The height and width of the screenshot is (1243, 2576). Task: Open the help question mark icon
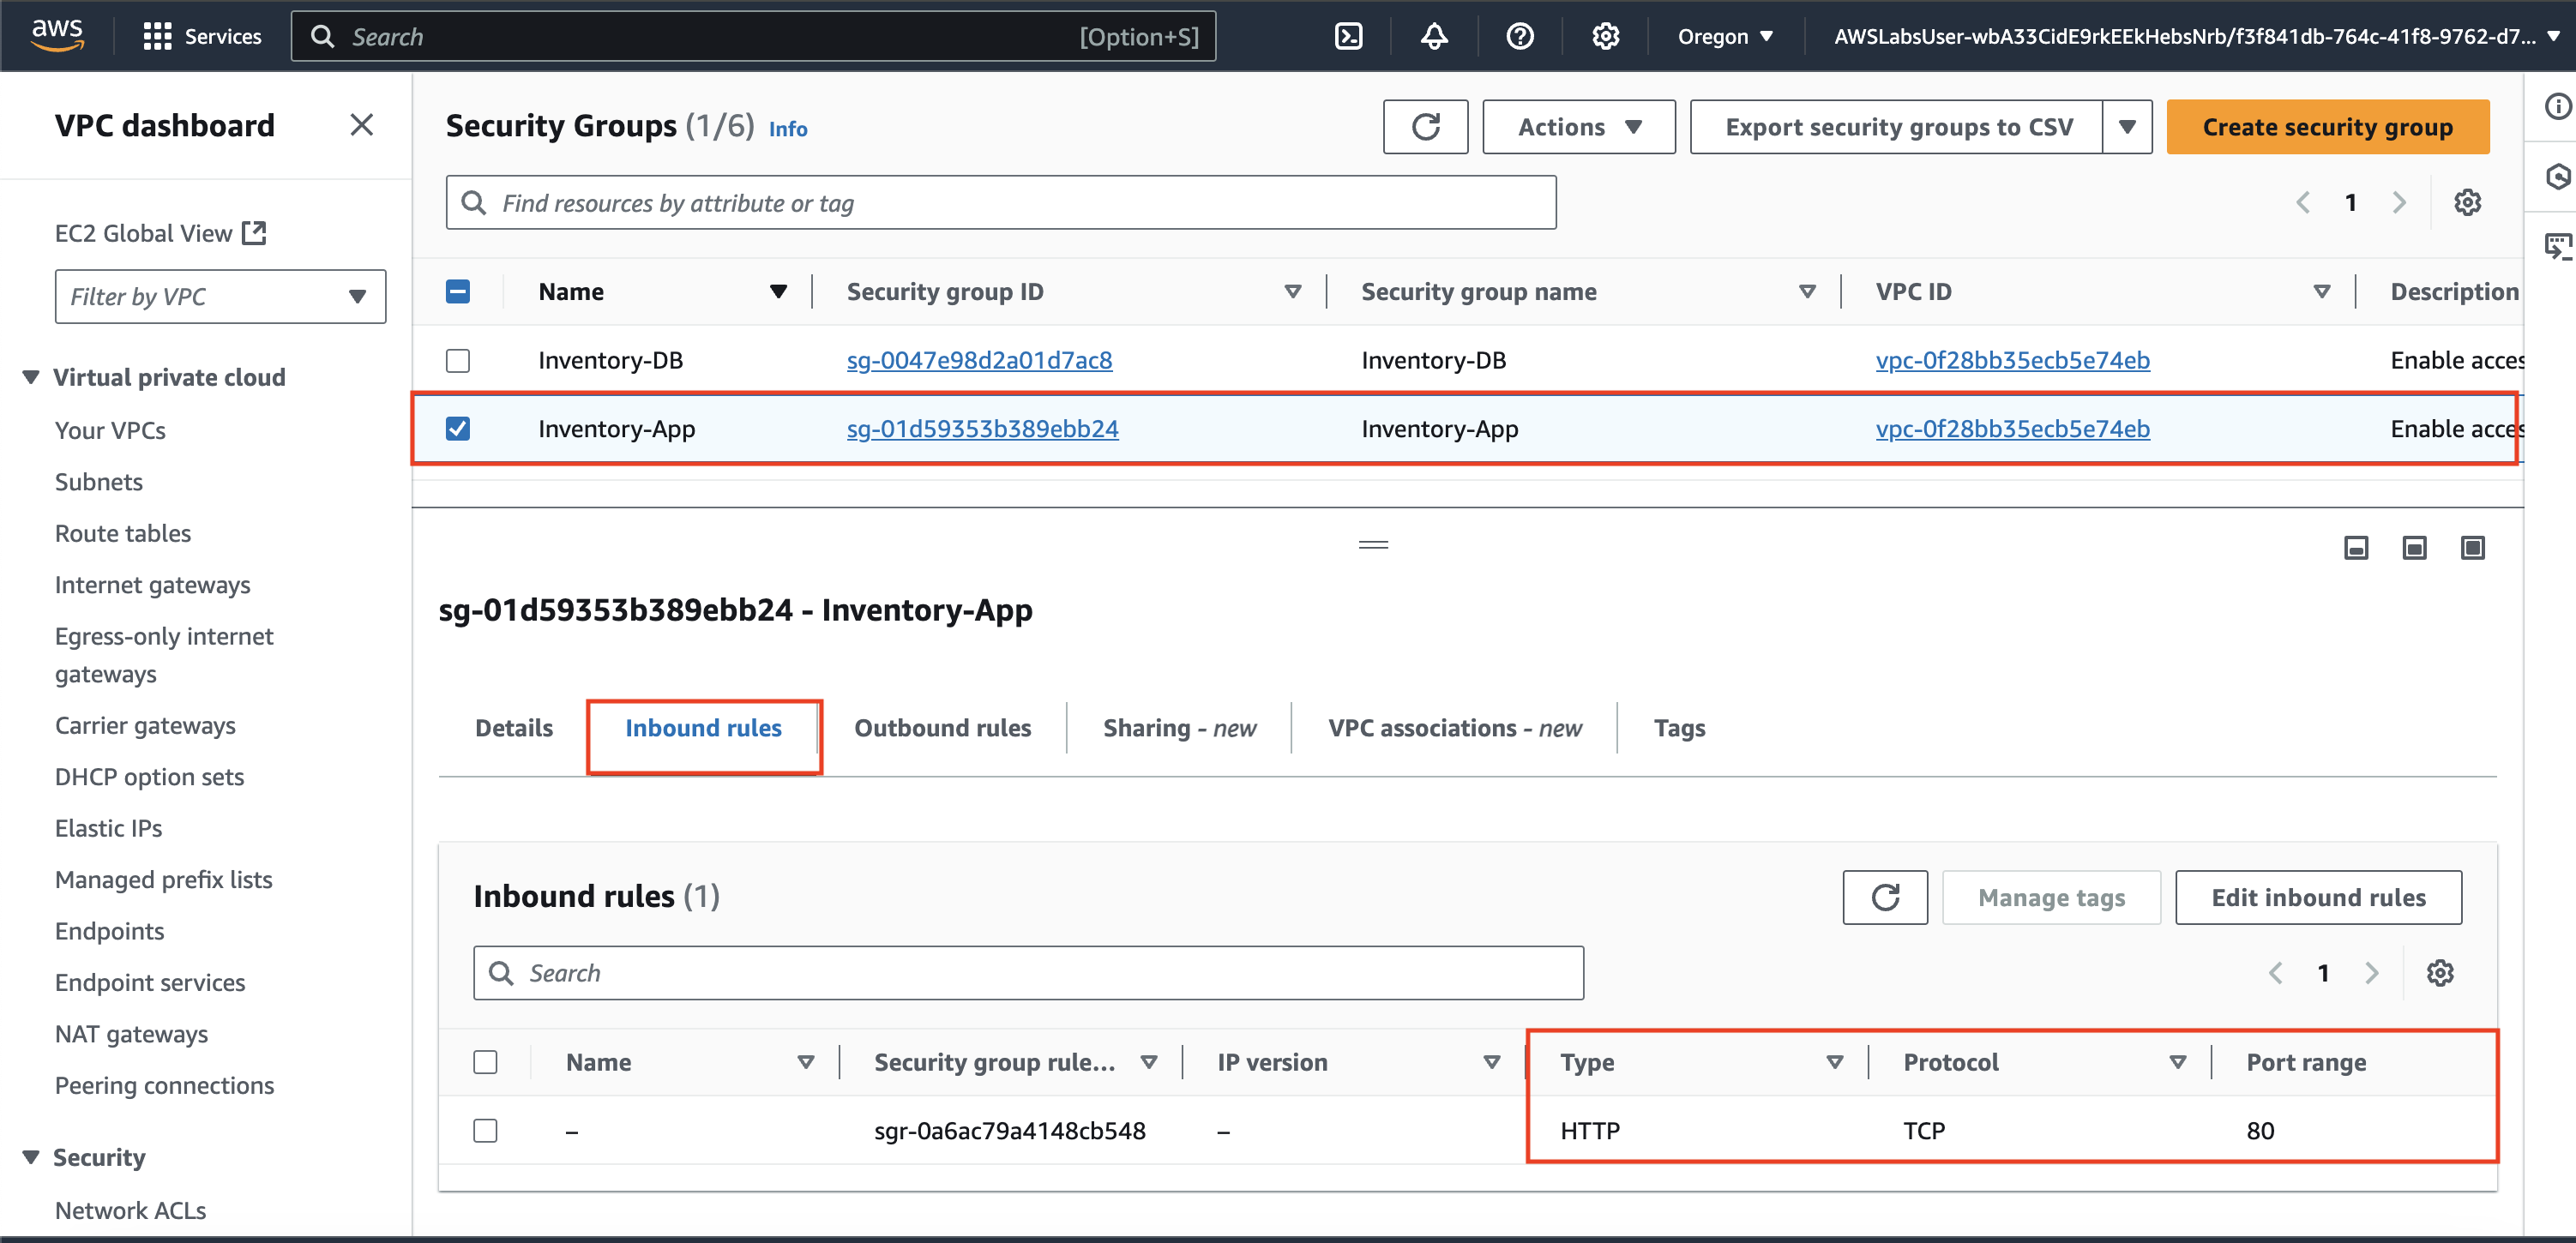click(1519, 37)
